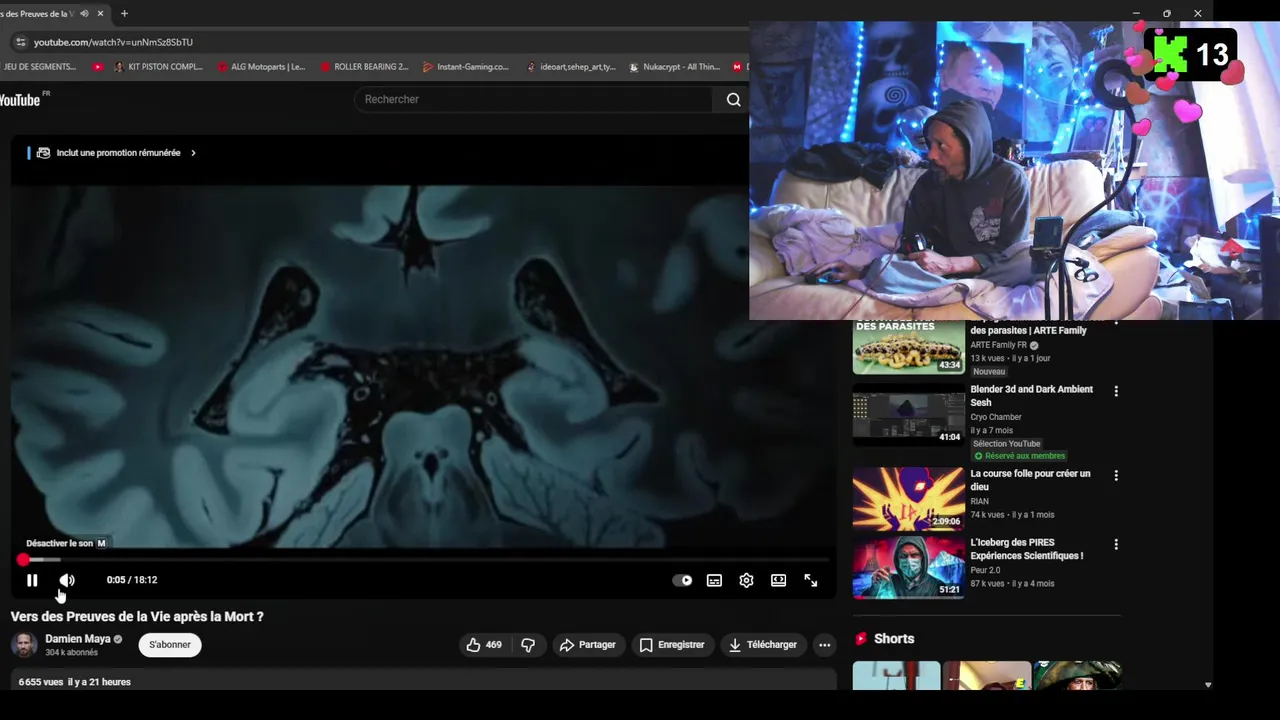
Task: Open the 'Instant-Gaming.co...' bookmark
Action: tap(466, 67)
